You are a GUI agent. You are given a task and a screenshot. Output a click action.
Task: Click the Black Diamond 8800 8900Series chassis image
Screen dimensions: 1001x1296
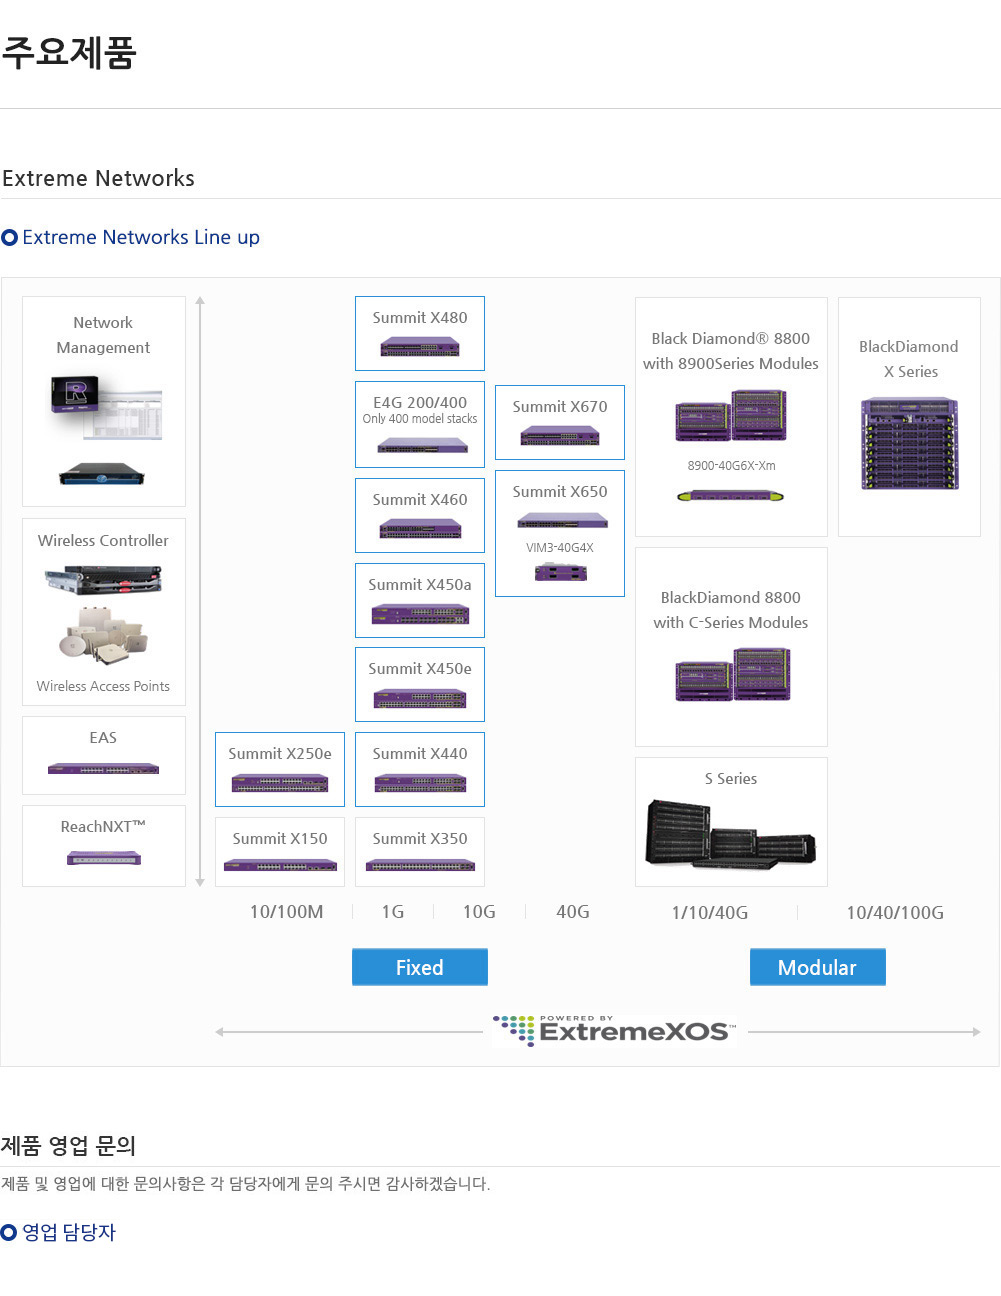[x=731, y=415]
